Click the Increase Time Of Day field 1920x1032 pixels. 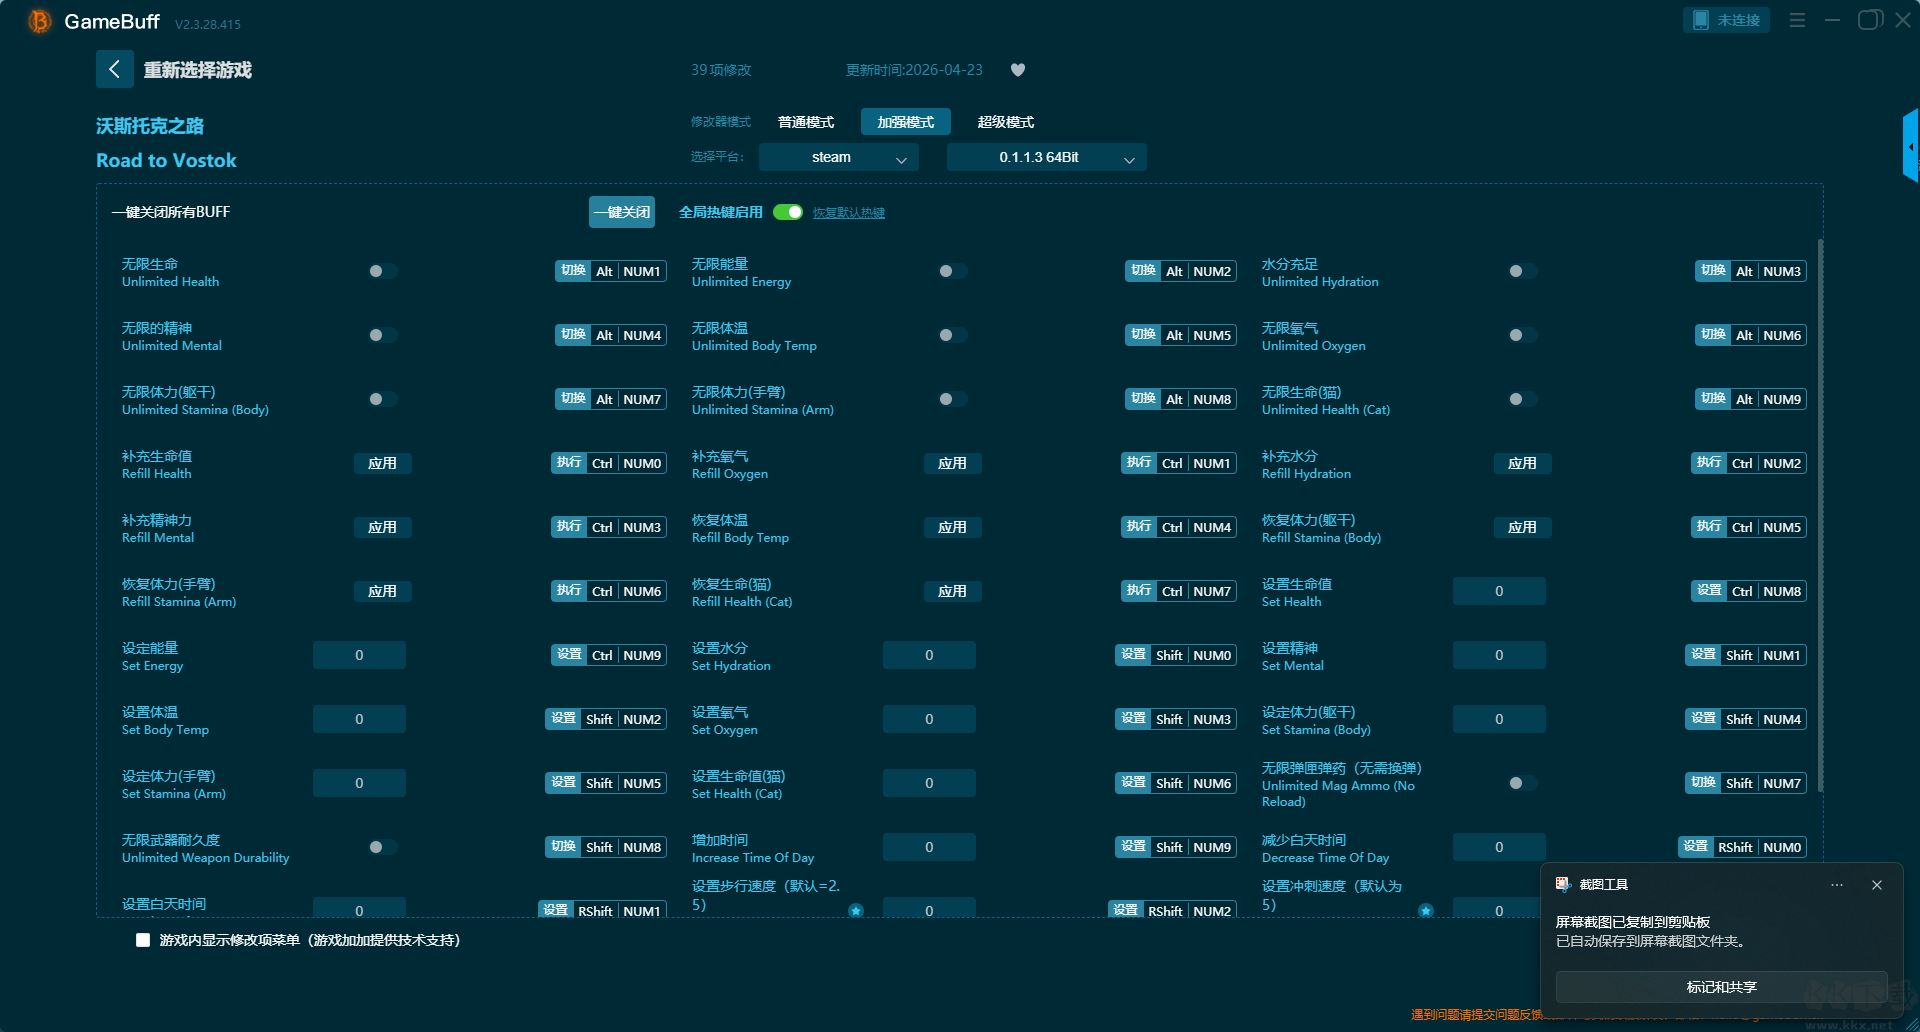(x=929, y=847)
